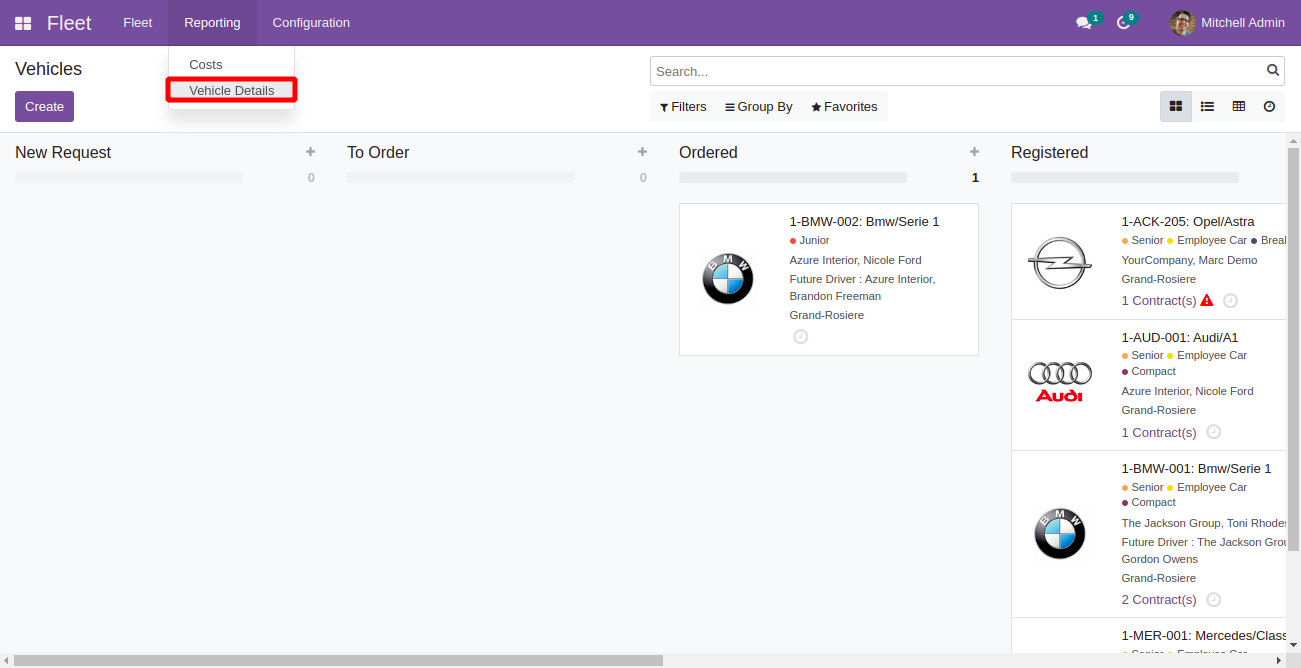Click BMW logo on 1-BMW-001 card
Viewport: 1301px width, 668px height.
[x=1060, y=533]
